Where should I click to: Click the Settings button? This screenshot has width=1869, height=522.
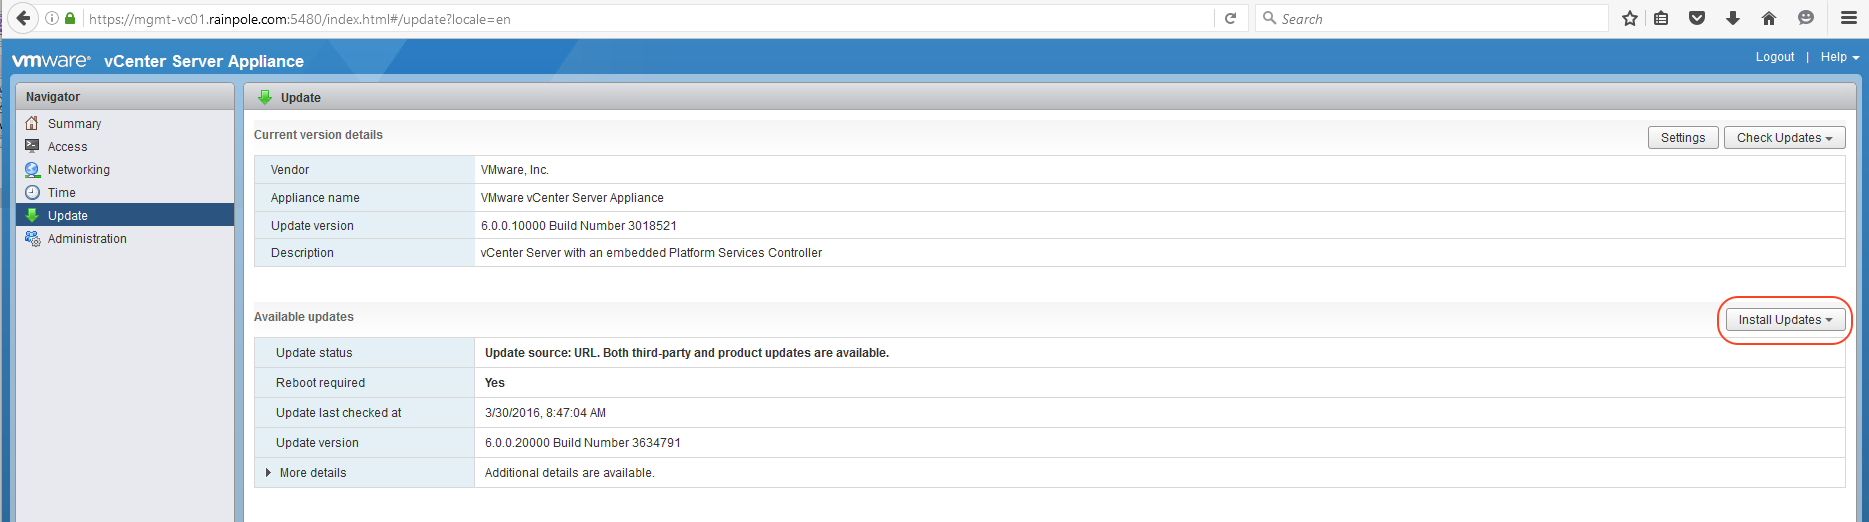click(1682, 138)
